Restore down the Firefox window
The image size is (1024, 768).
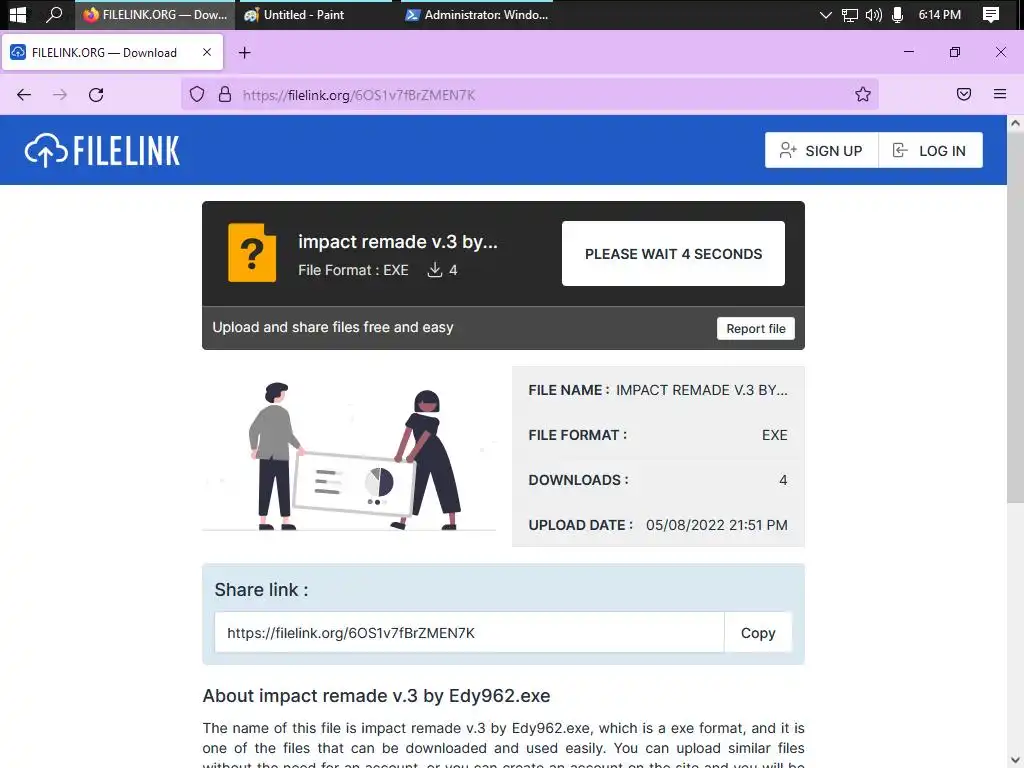pyautogui.click(x=955, y=52)
